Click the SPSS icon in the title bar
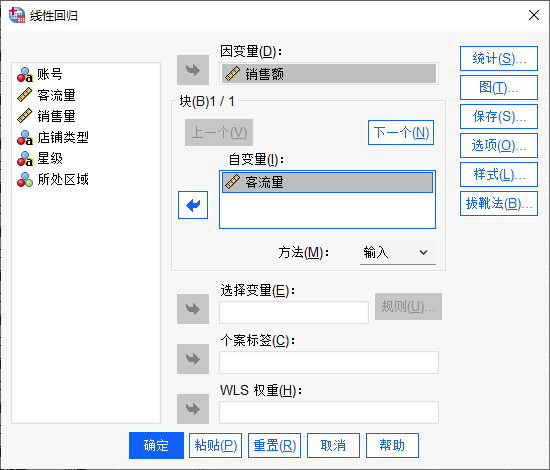Viewport: 550px width, 470px height. [x=17, y=15]
